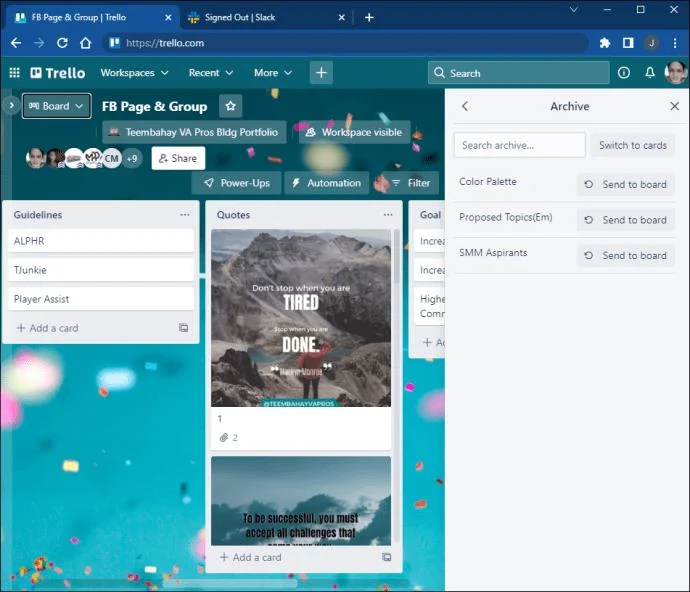Click the CM member avatar

pyautogui.click(x=111, y=158)
